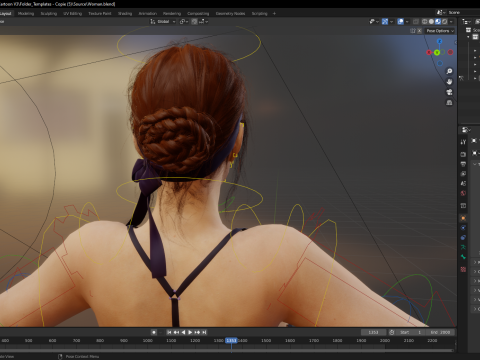
Task: Jump to timeline end frame
Action: pos(204,332)
